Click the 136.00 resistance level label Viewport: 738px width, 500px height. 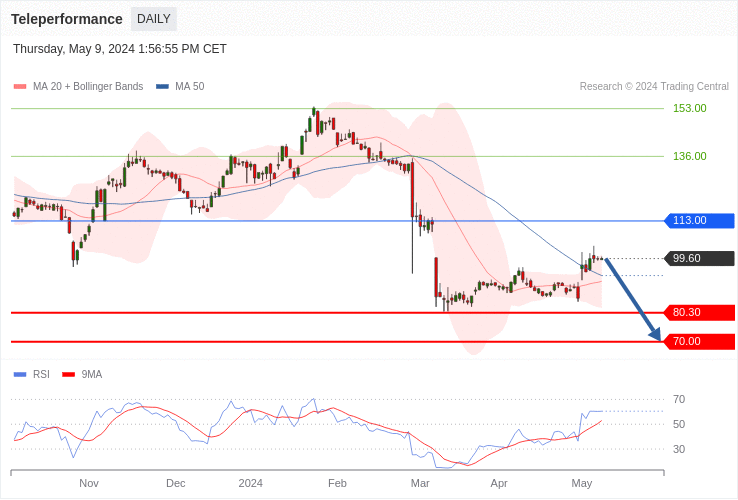click(689, 156)
